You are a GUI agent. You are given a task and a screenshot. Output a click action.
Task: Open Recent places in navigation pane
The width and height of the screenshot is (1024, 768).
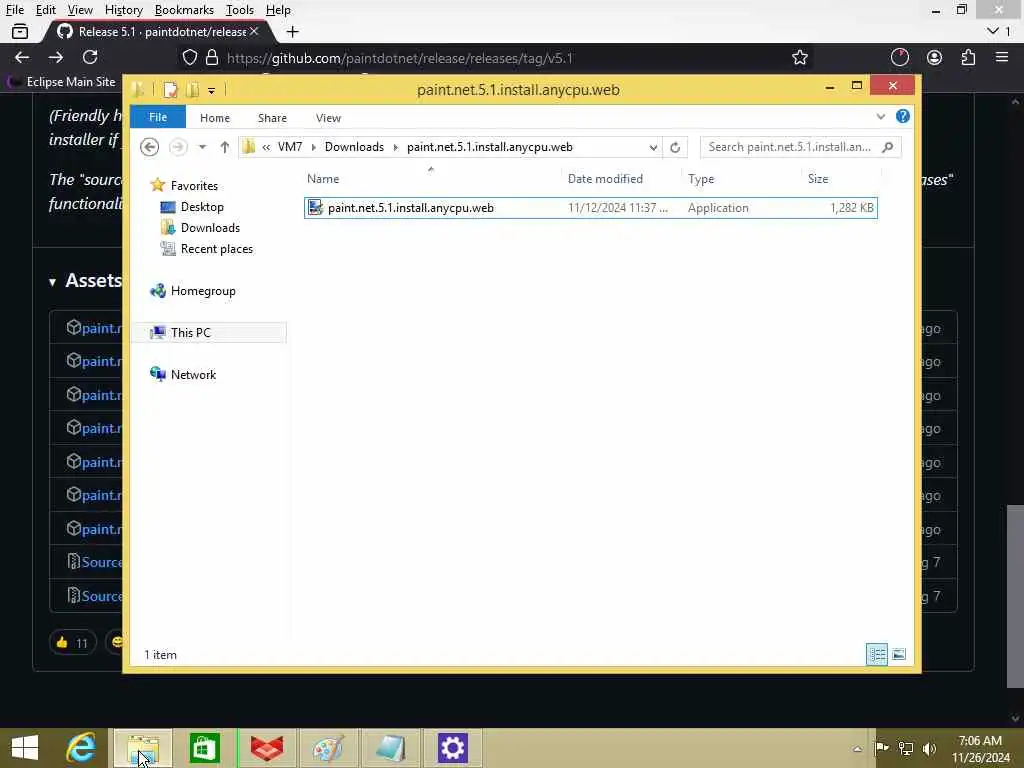216,249
